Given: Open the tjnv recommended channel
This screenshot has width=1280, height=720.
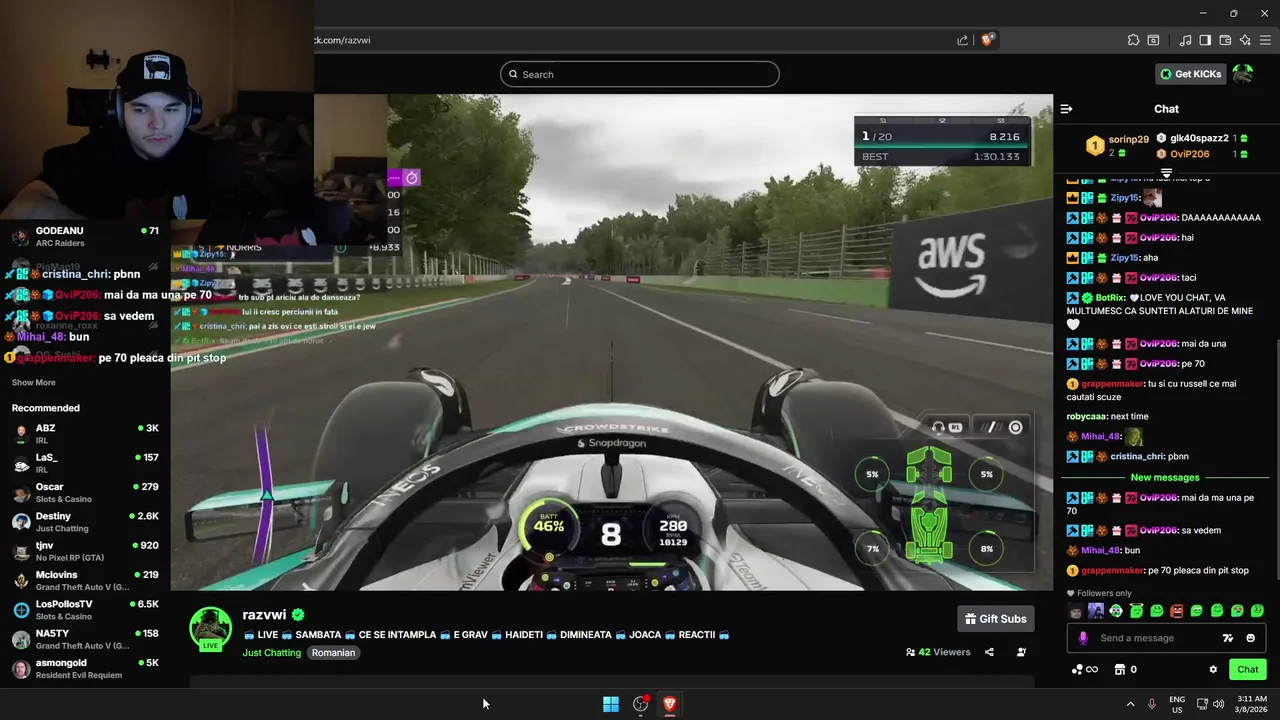Looking at the screenshot, I should [85, 551].
